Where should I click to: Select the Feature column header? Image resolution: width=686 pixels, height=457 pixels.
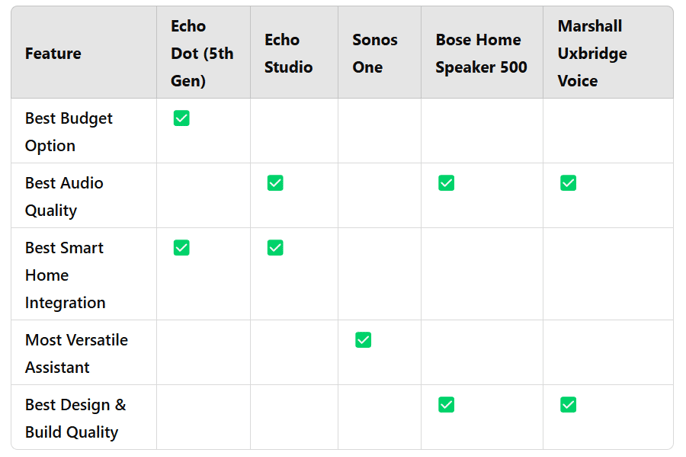point(53,53)
